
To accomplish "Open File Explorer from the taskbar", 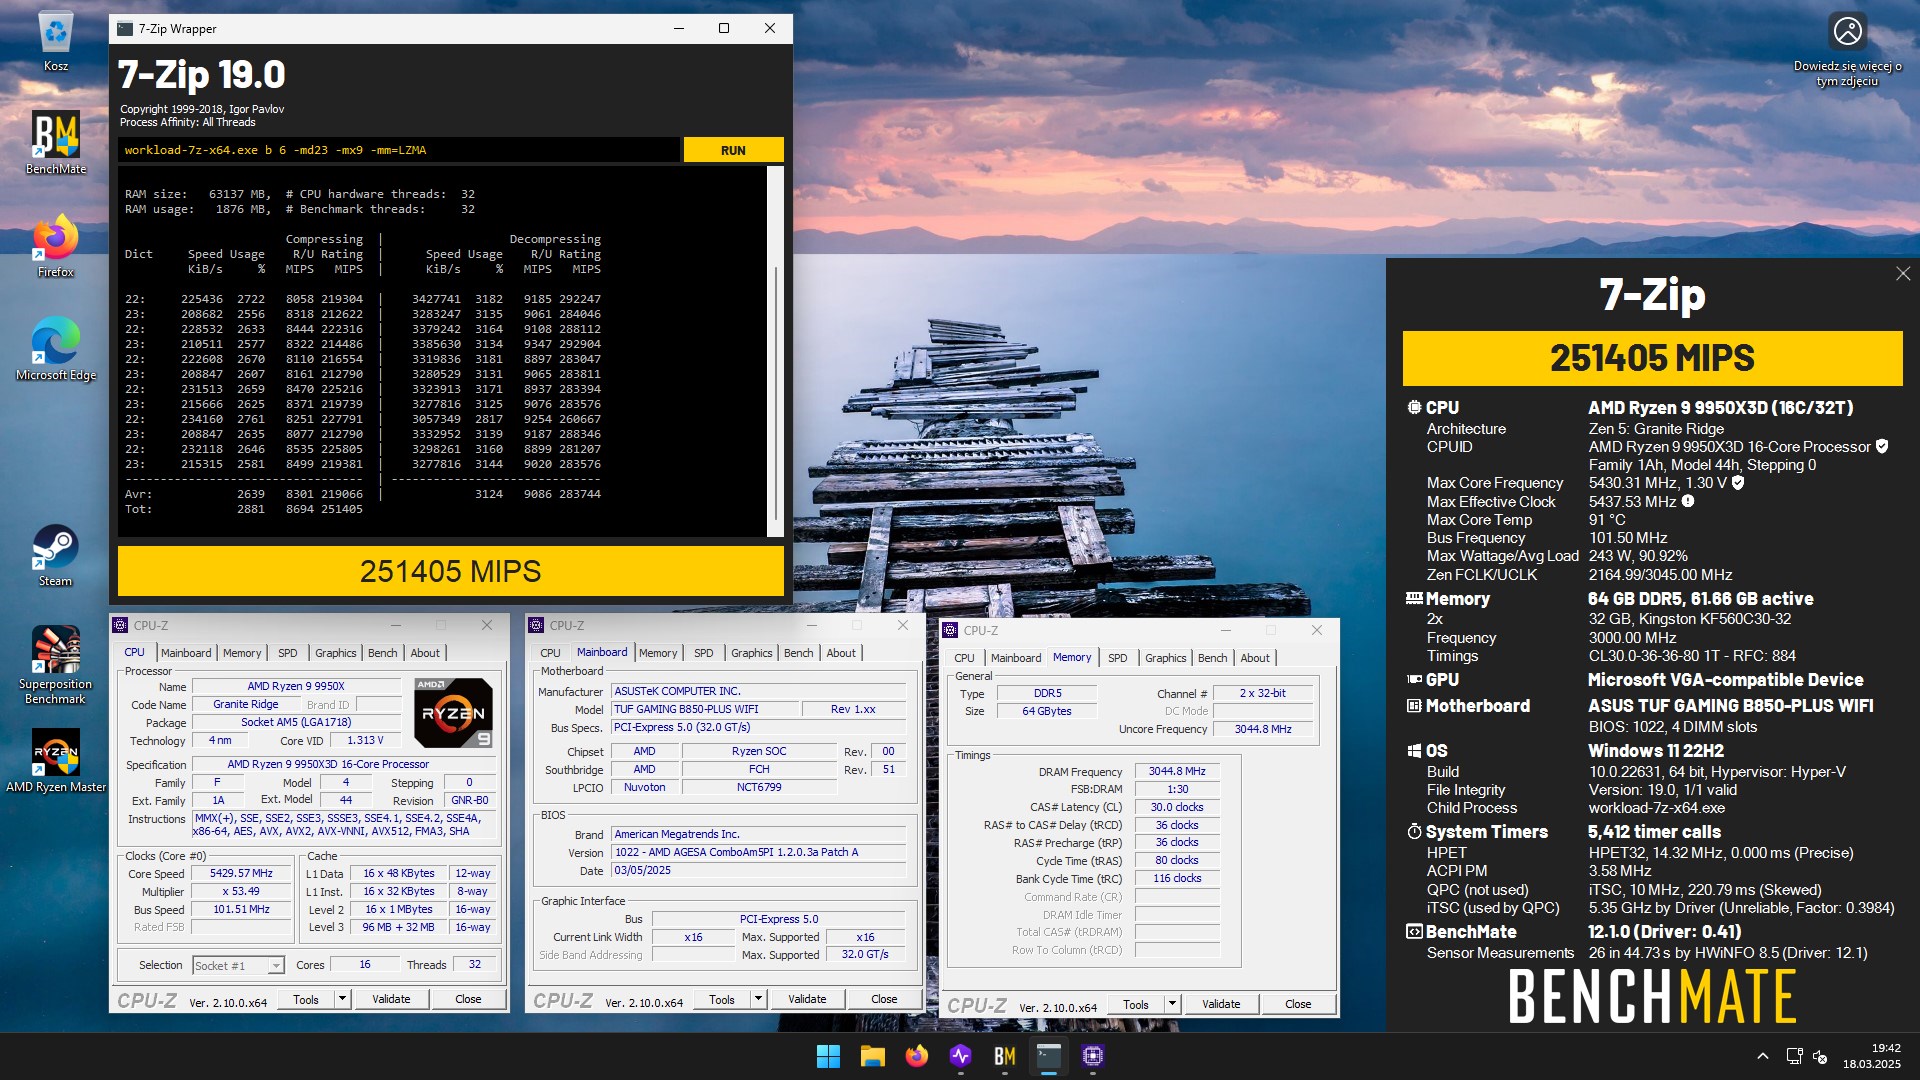I will (x=872, y=1056).
